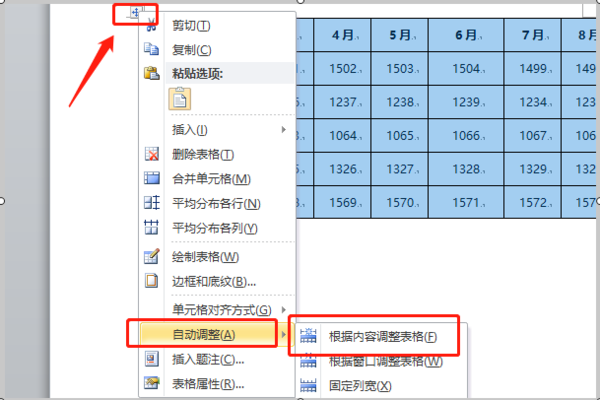Viewport: 600px width, 400px height.
Task: Choose the keep-text paste option button
Action: click(180, 99)
